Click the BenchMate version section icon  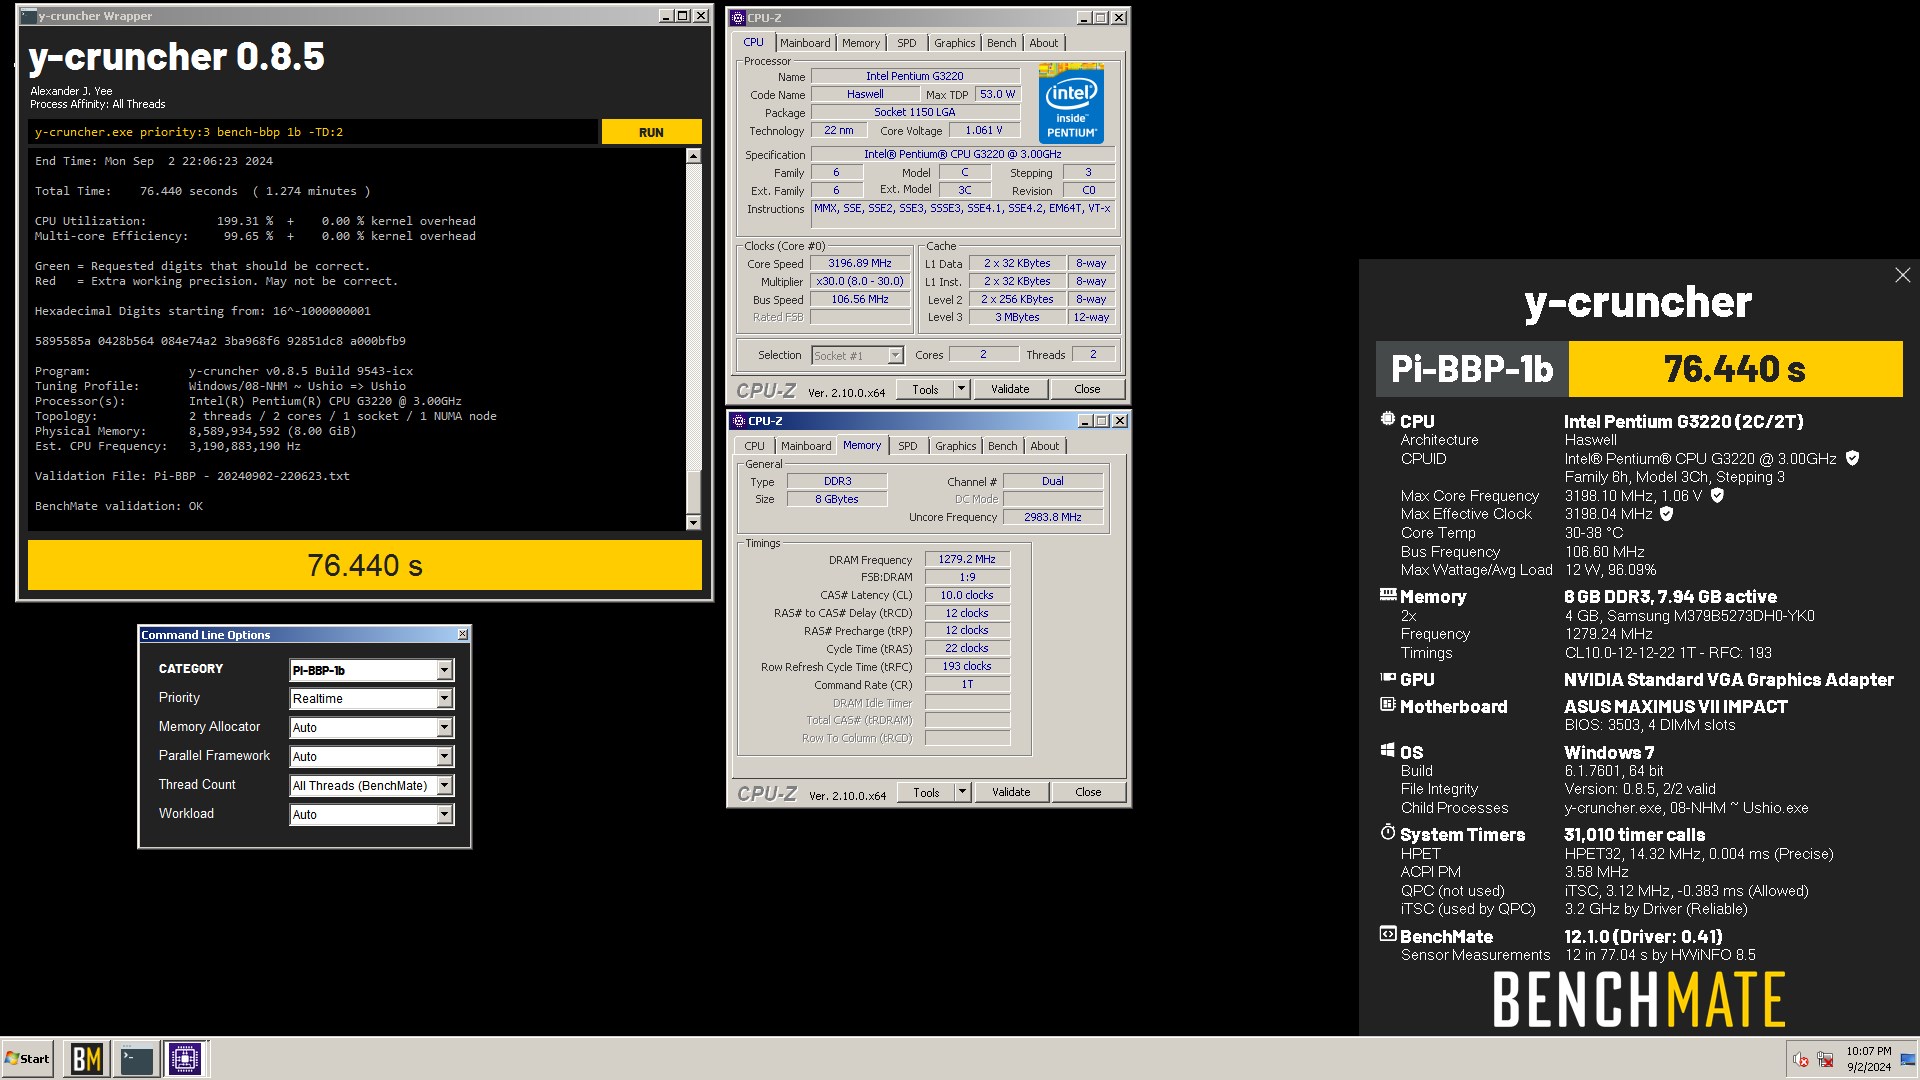(x=1387, y=935)
